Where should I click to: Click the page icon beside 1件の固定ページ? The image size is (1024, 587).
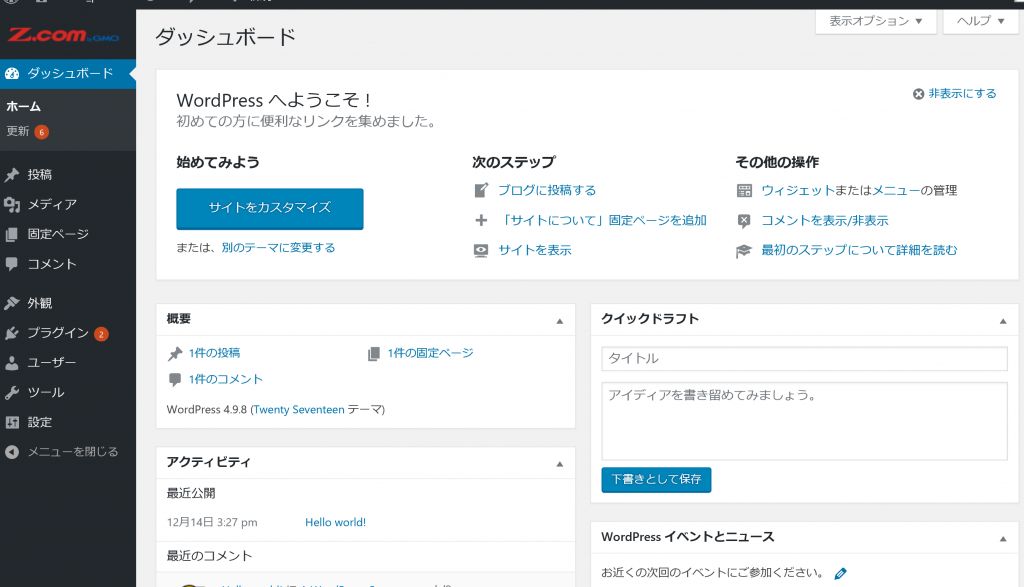(x=374, y=353)
